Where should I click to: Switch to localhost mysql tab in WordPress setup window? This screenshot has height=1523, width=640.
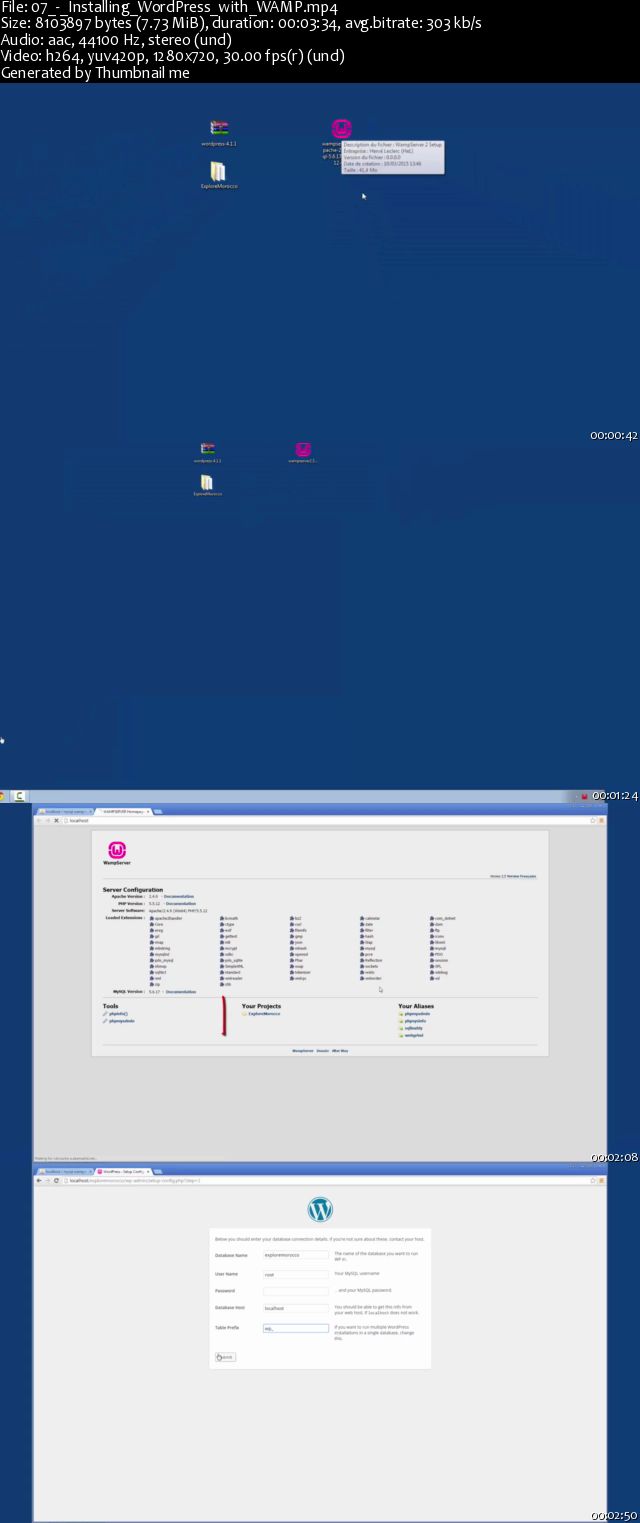[65, 1171]
